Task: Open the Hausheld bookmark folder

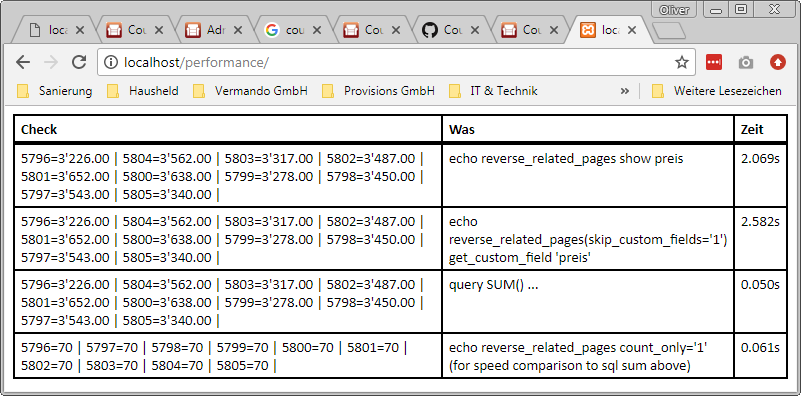Action: pyautogui.click(x=143, y=91)
